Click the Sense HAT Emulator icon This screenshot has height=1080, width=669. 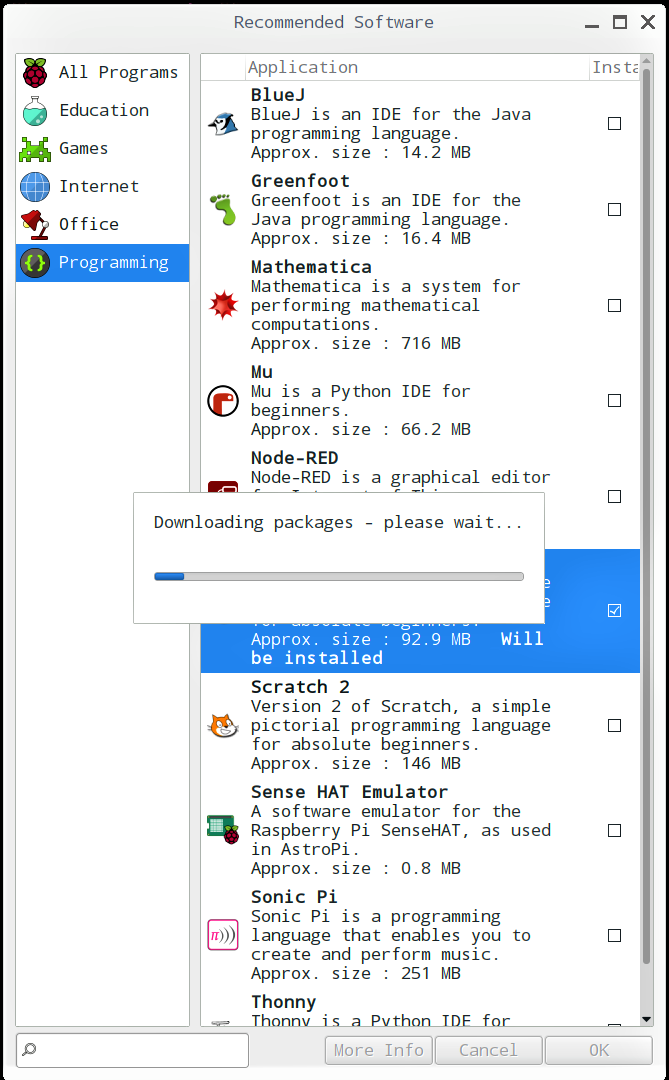tap(223, 830)
